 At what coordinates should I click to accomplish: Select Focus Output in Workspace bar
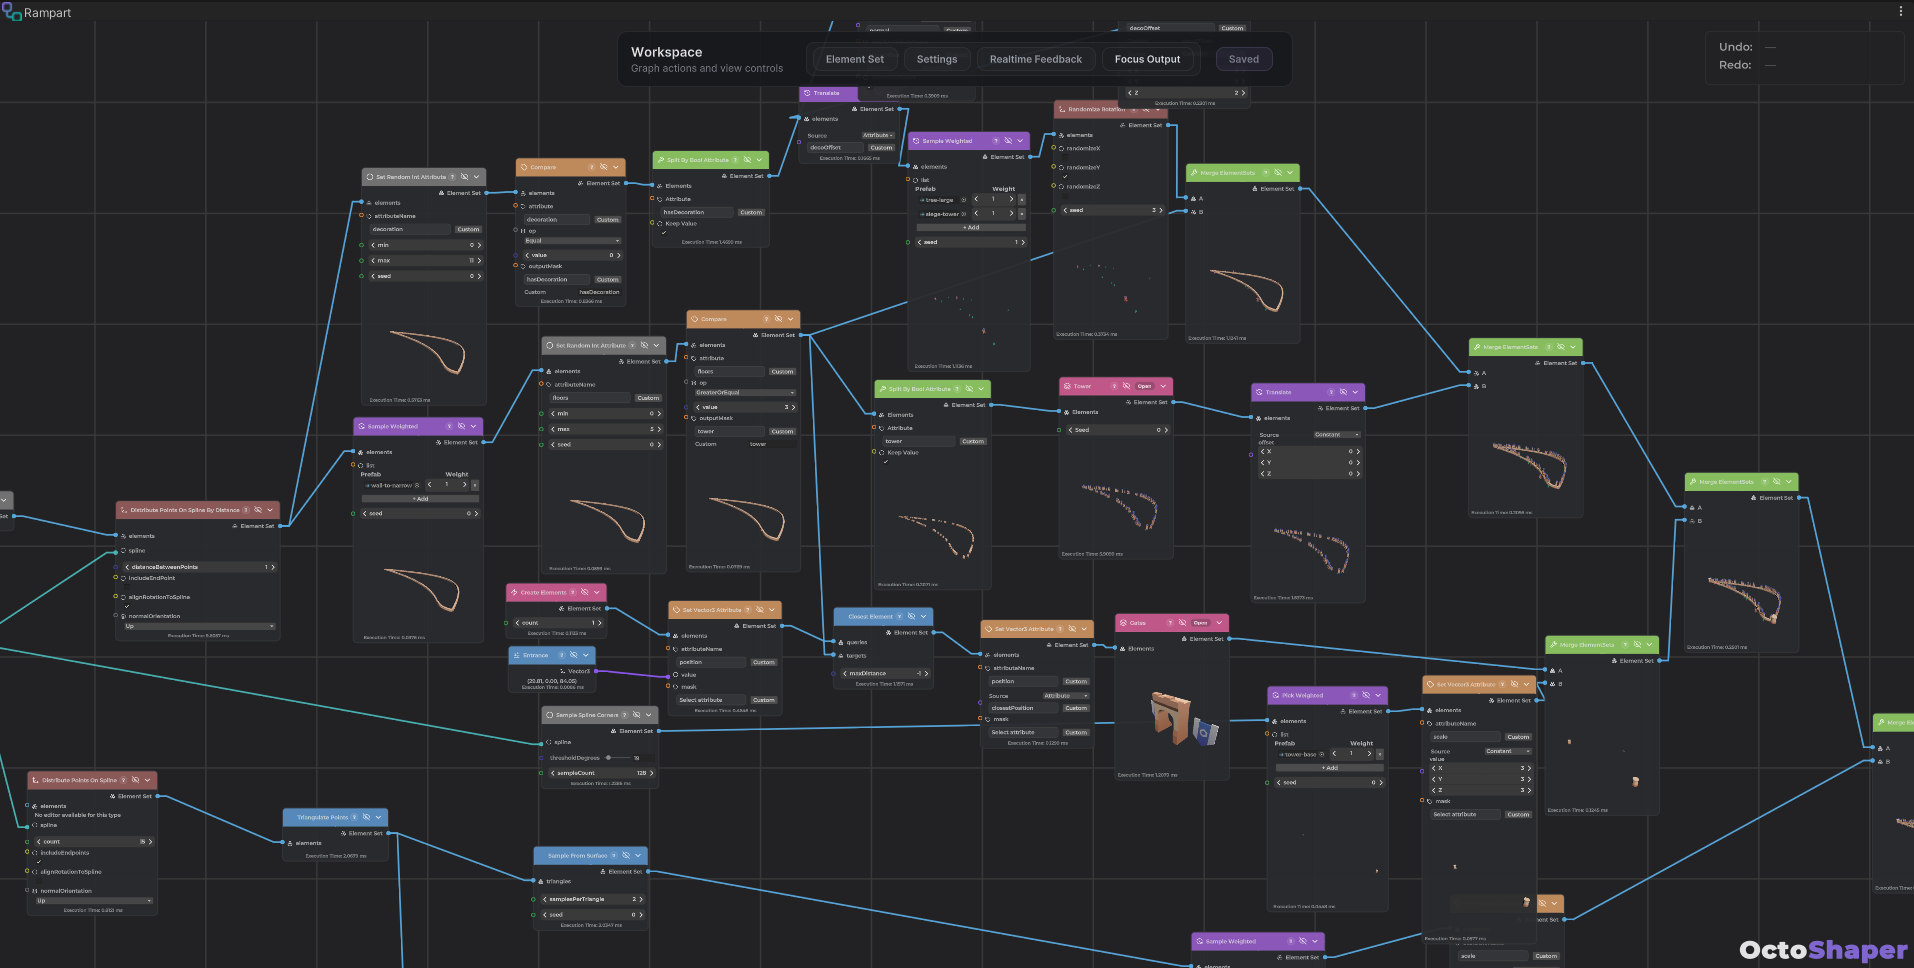click(1148, 59)
